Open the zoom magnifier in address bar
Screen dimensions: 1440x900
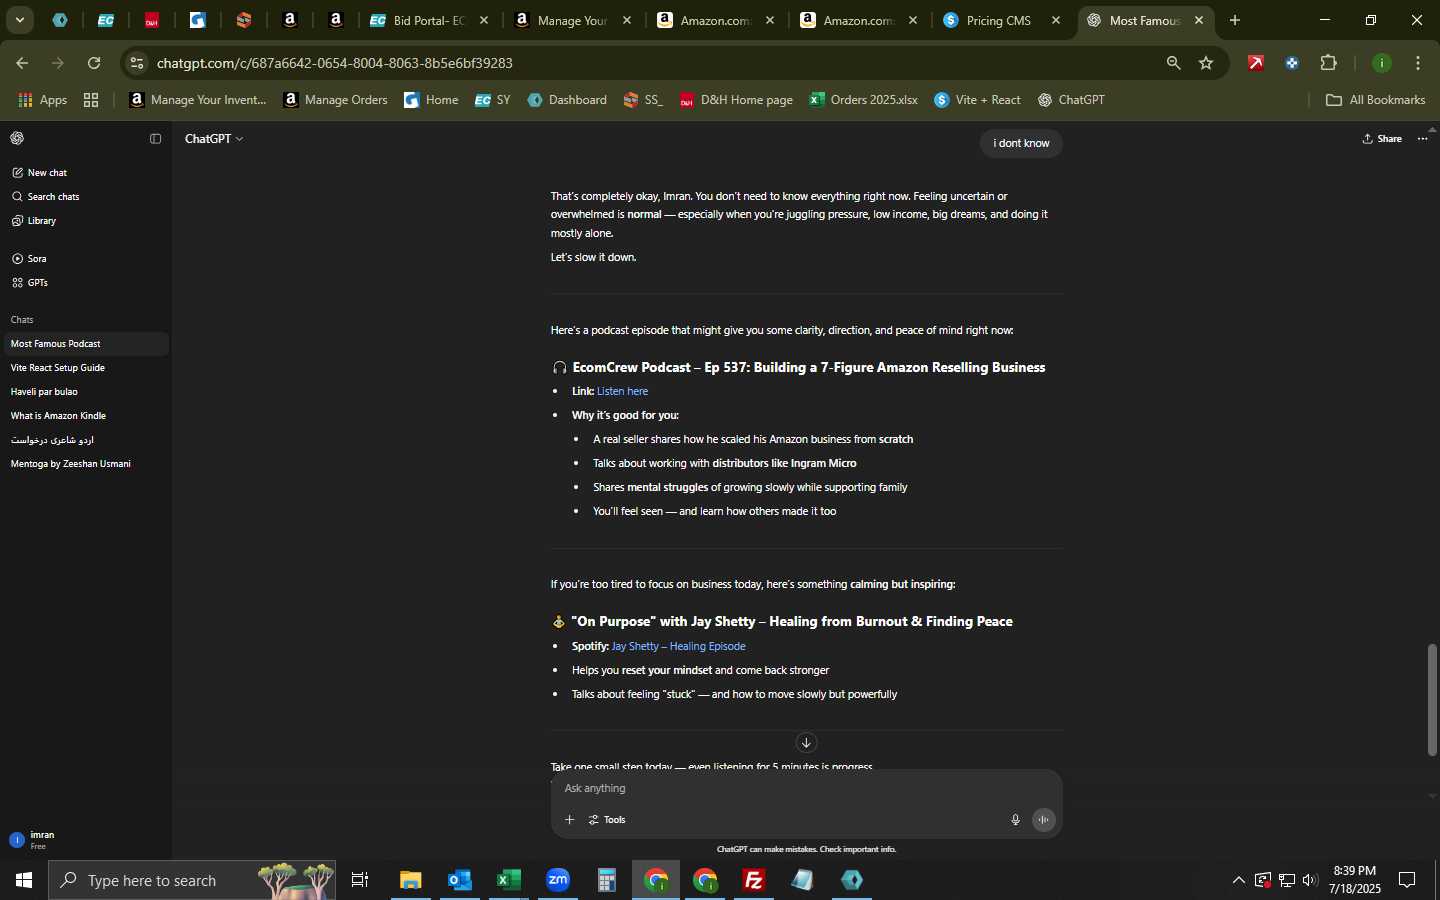point(1173,63)
